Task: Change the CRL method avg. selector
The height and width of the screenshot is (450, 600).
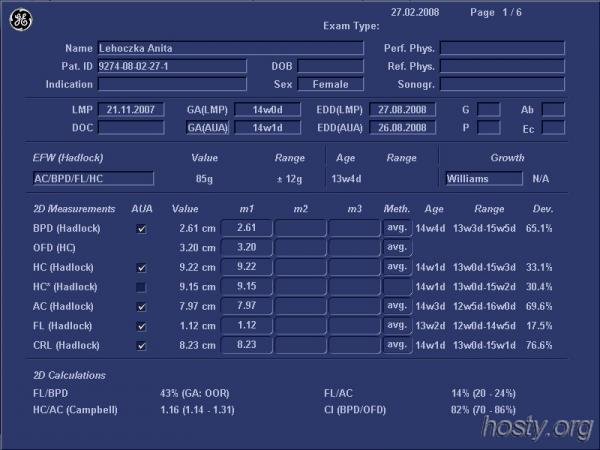Action: click(397, 345)
